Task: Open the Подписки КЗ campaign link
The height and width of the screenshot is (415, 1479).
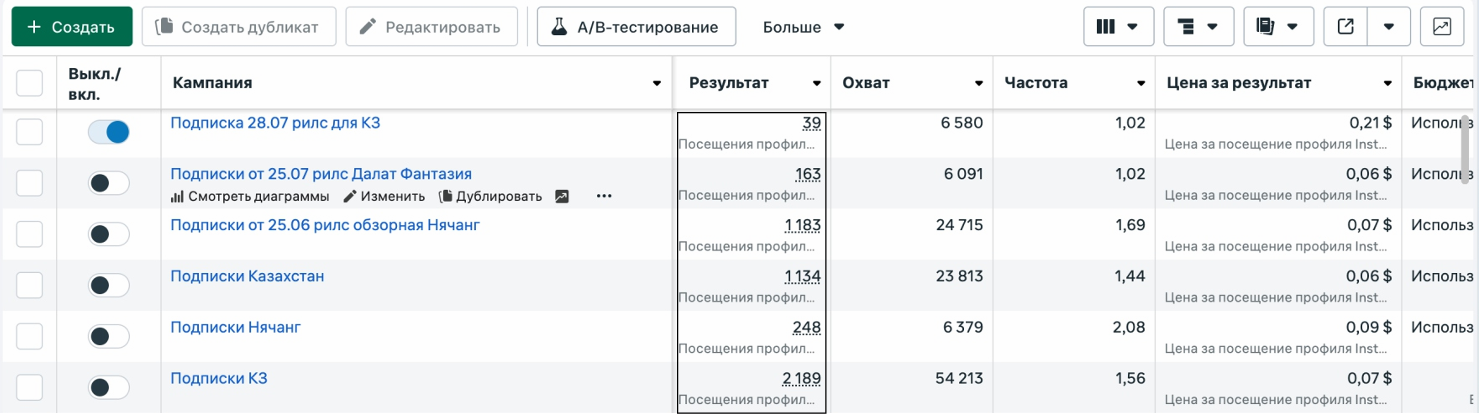Action: pos(219,378)
